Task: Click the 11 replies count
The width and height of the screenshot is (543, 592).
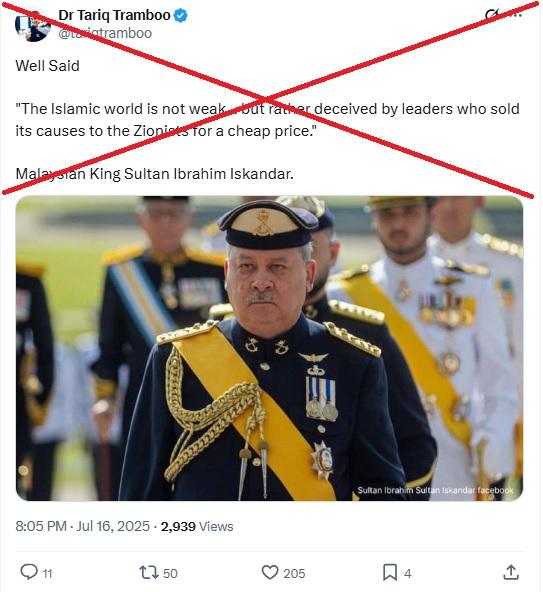Action: tap(47, 574)
